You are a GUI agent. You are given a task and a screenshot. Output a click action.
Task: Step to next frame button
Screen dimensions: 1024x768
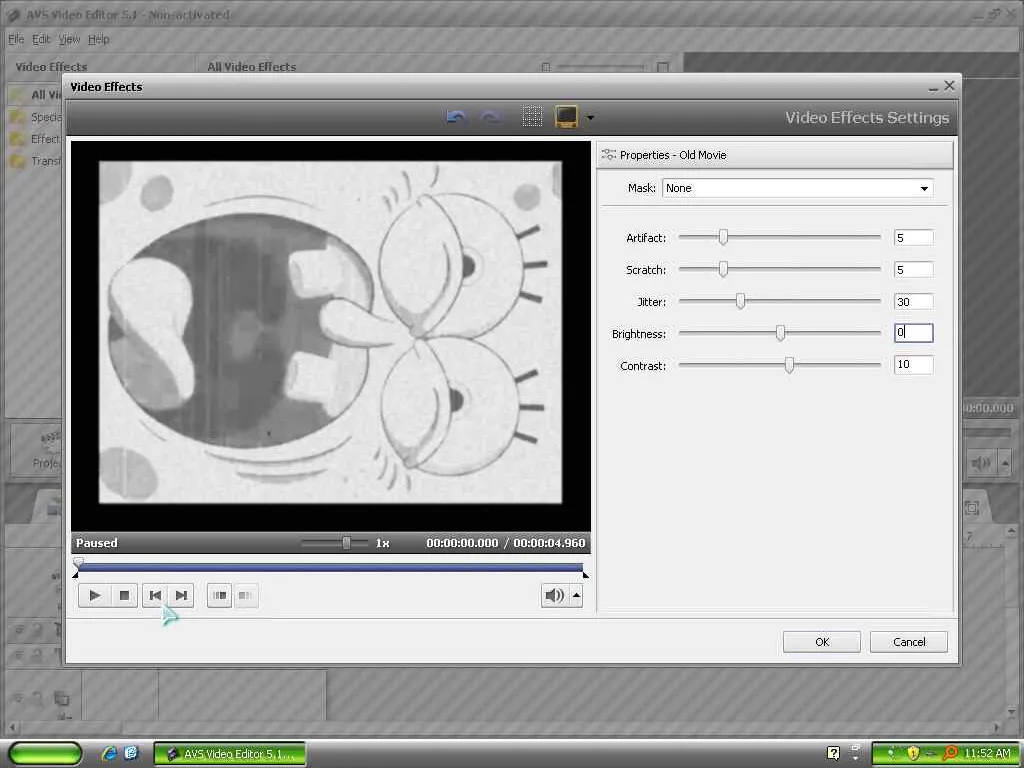[x=181, y=596]
